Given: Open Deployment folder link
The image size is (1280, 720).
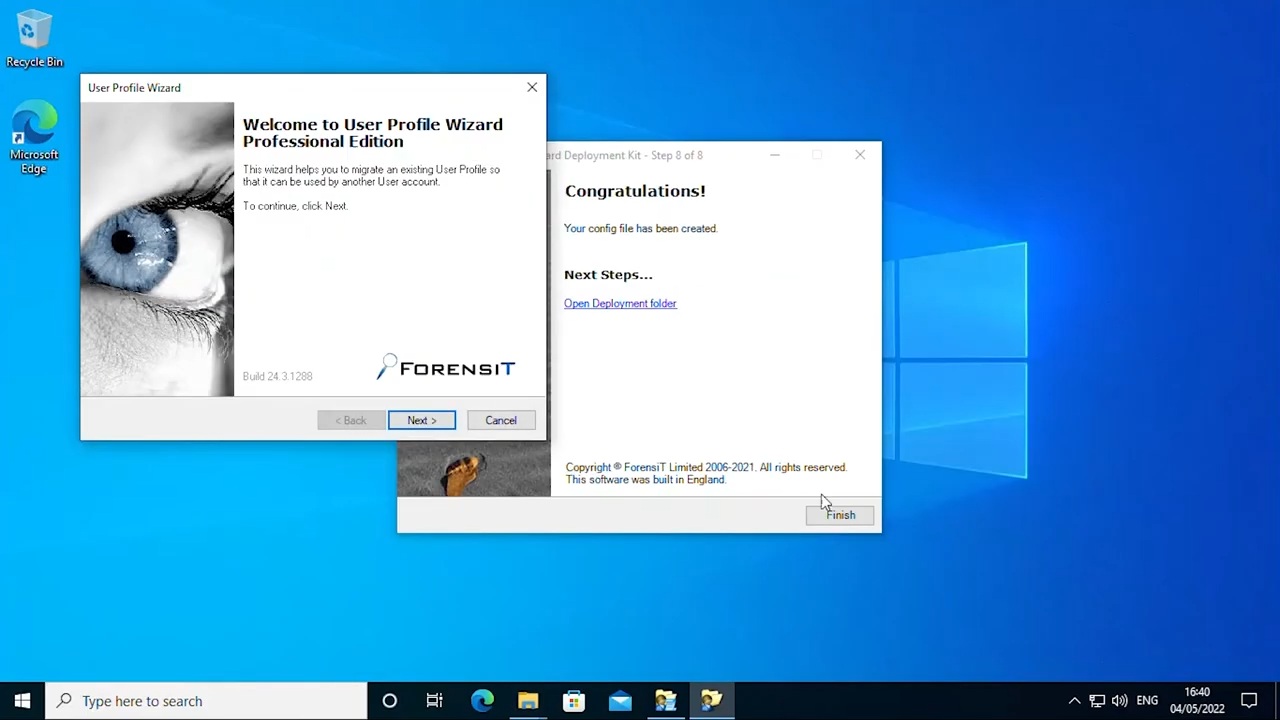Looking at the screenshot, I should point(620,303).
